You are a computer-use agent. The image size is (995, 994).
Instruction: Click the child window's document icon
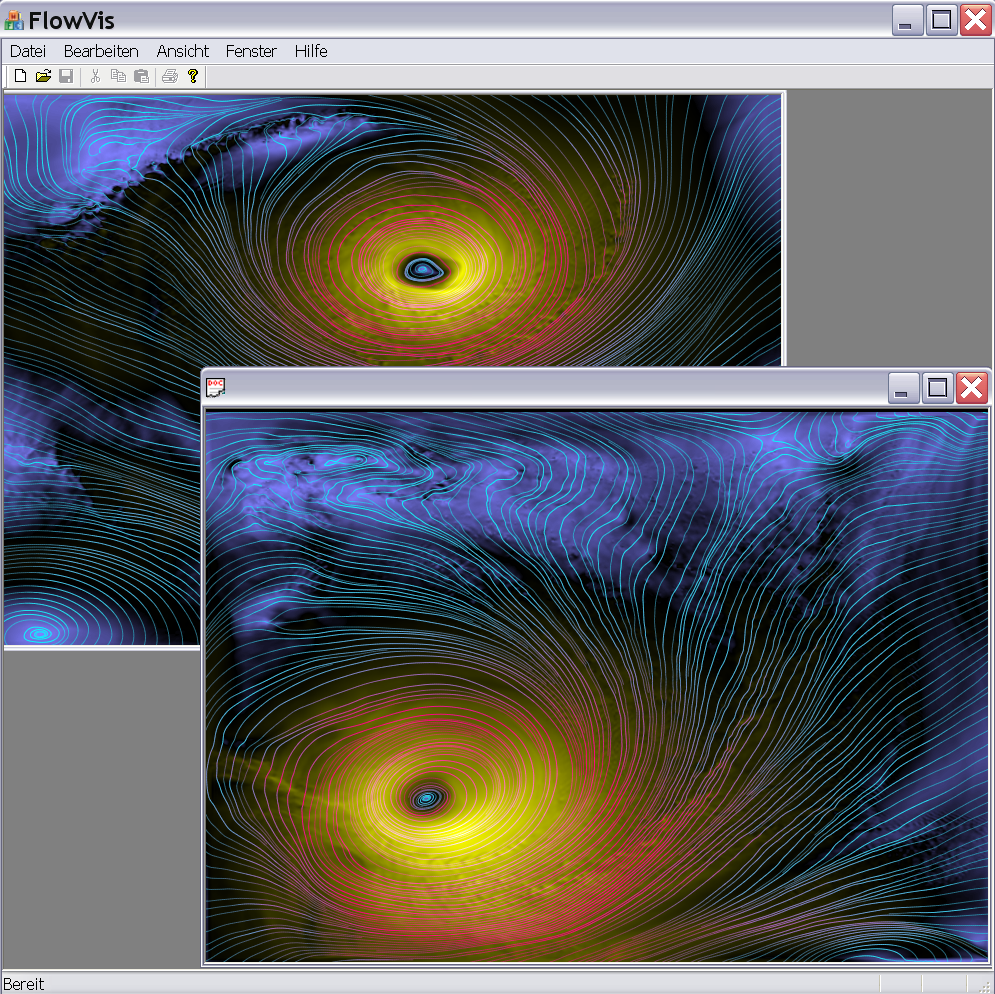215,388
